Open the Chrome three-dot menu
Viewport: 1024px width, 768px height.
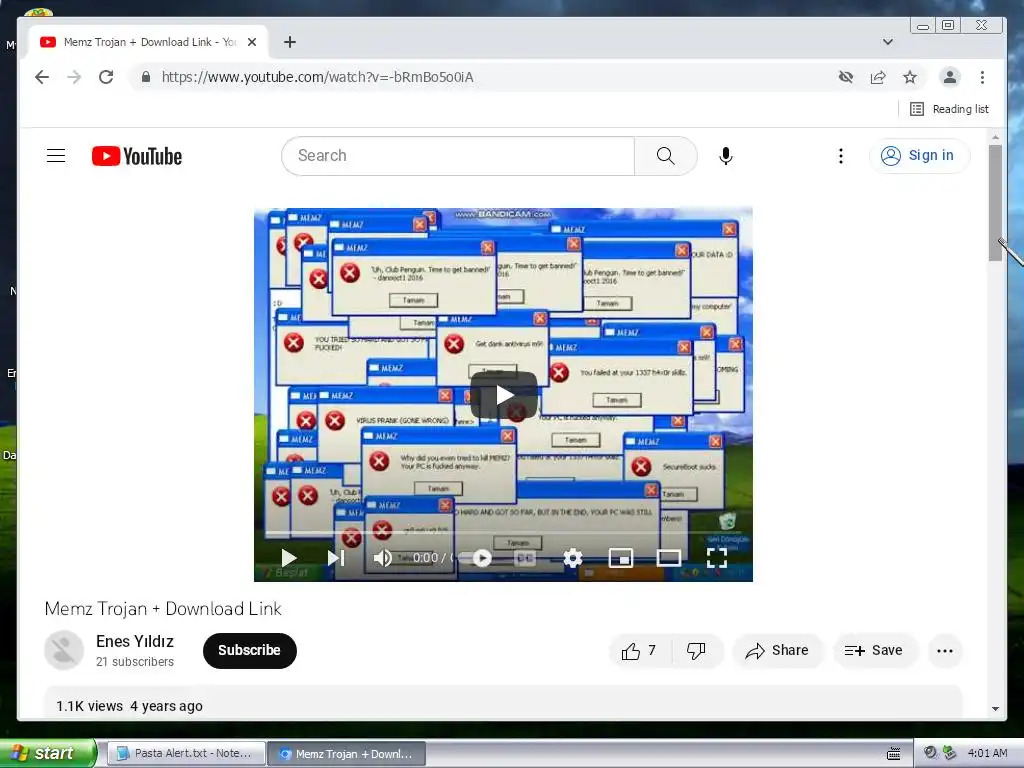(x=982, y=77)
